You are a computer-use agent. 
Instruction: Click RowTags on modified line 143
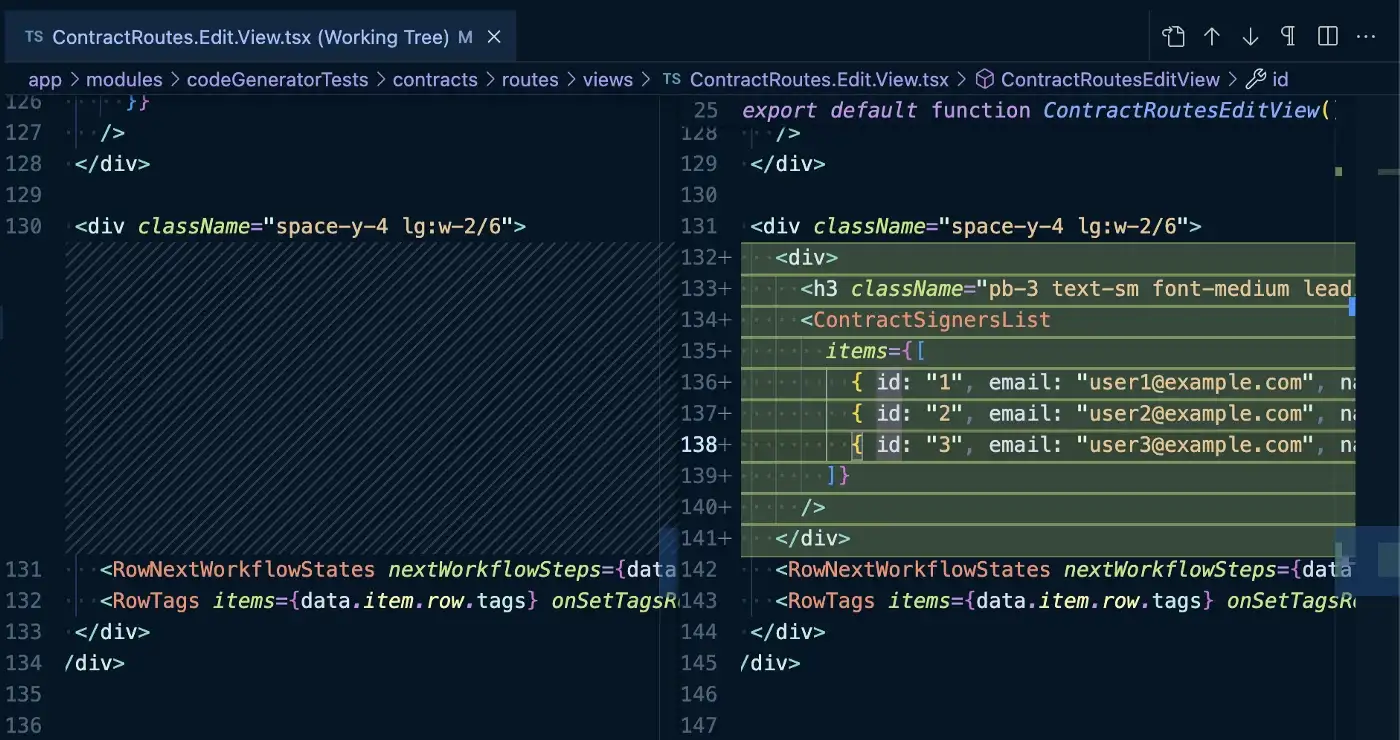pos(831,600)
